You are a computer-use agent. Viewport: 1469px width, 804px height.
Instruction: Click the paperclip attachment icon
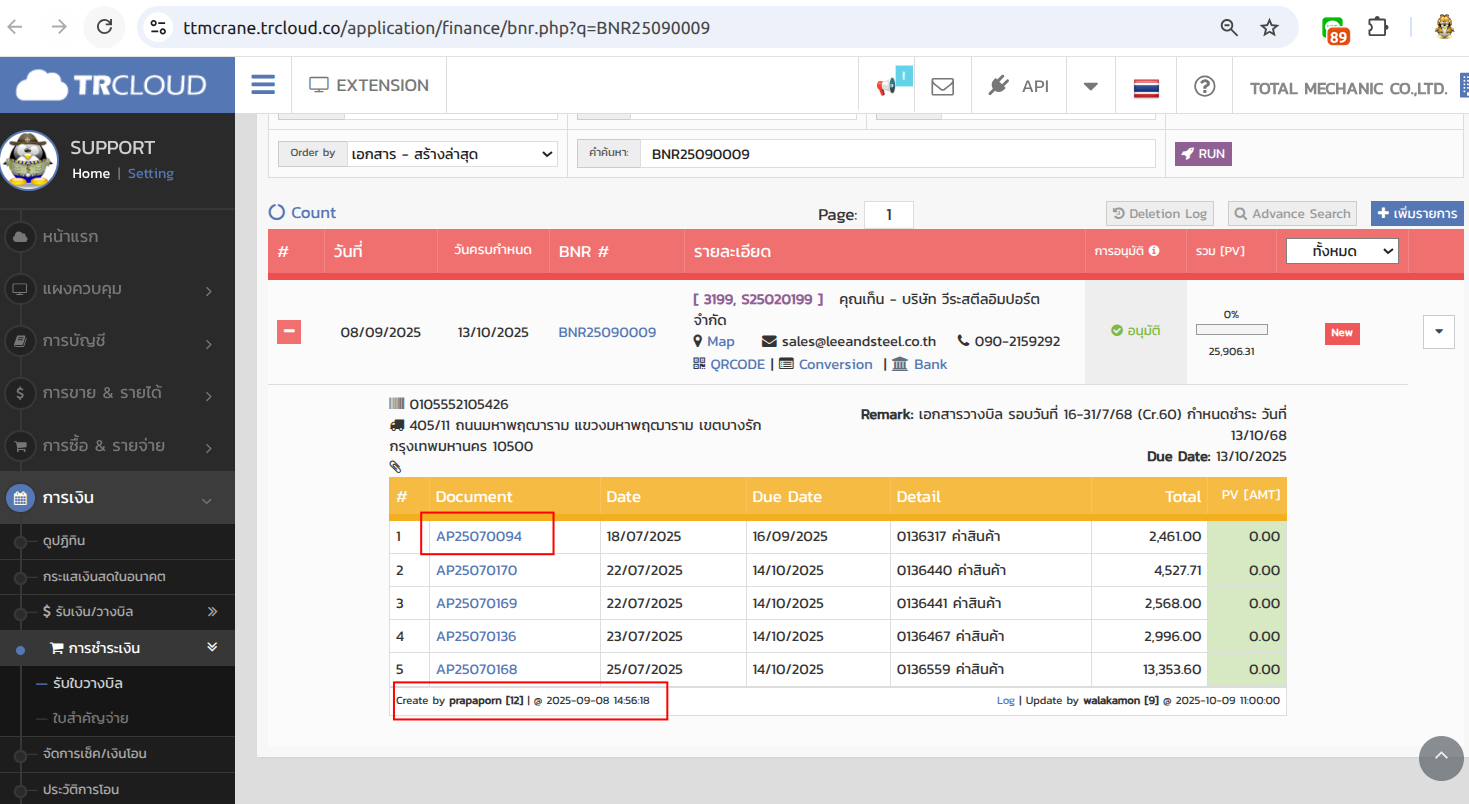(x=395, y=466)
